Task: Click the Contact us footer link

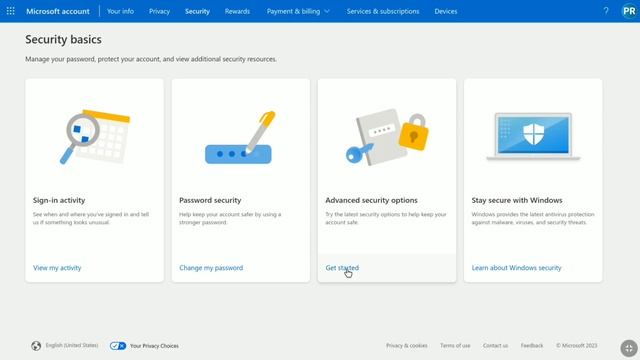Action: (496, 346)
